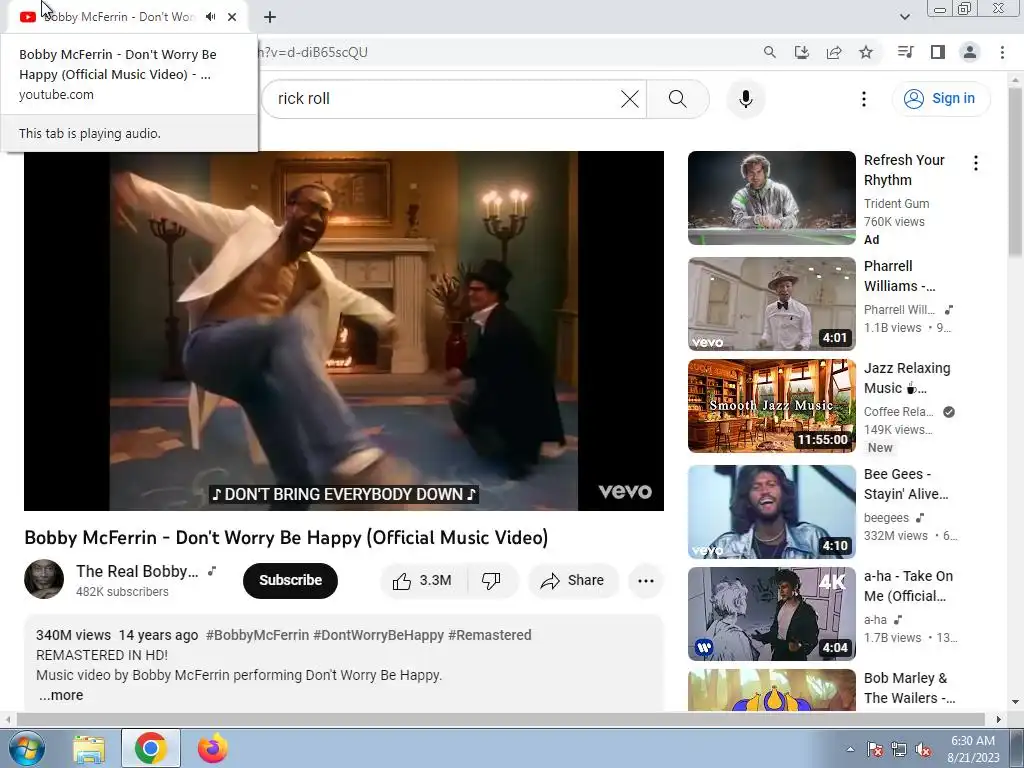Click '340M views' text in description
The width and height of the screenshot is (1024, 768).
coord(73,635)
